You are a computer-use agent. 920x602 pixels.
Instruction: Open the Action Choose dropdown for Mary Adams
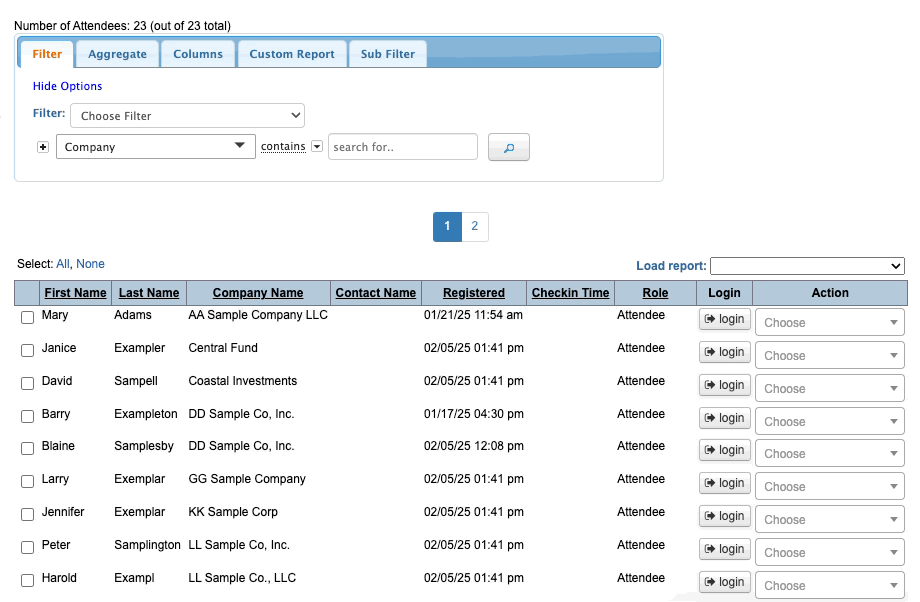tap(830, 322)
